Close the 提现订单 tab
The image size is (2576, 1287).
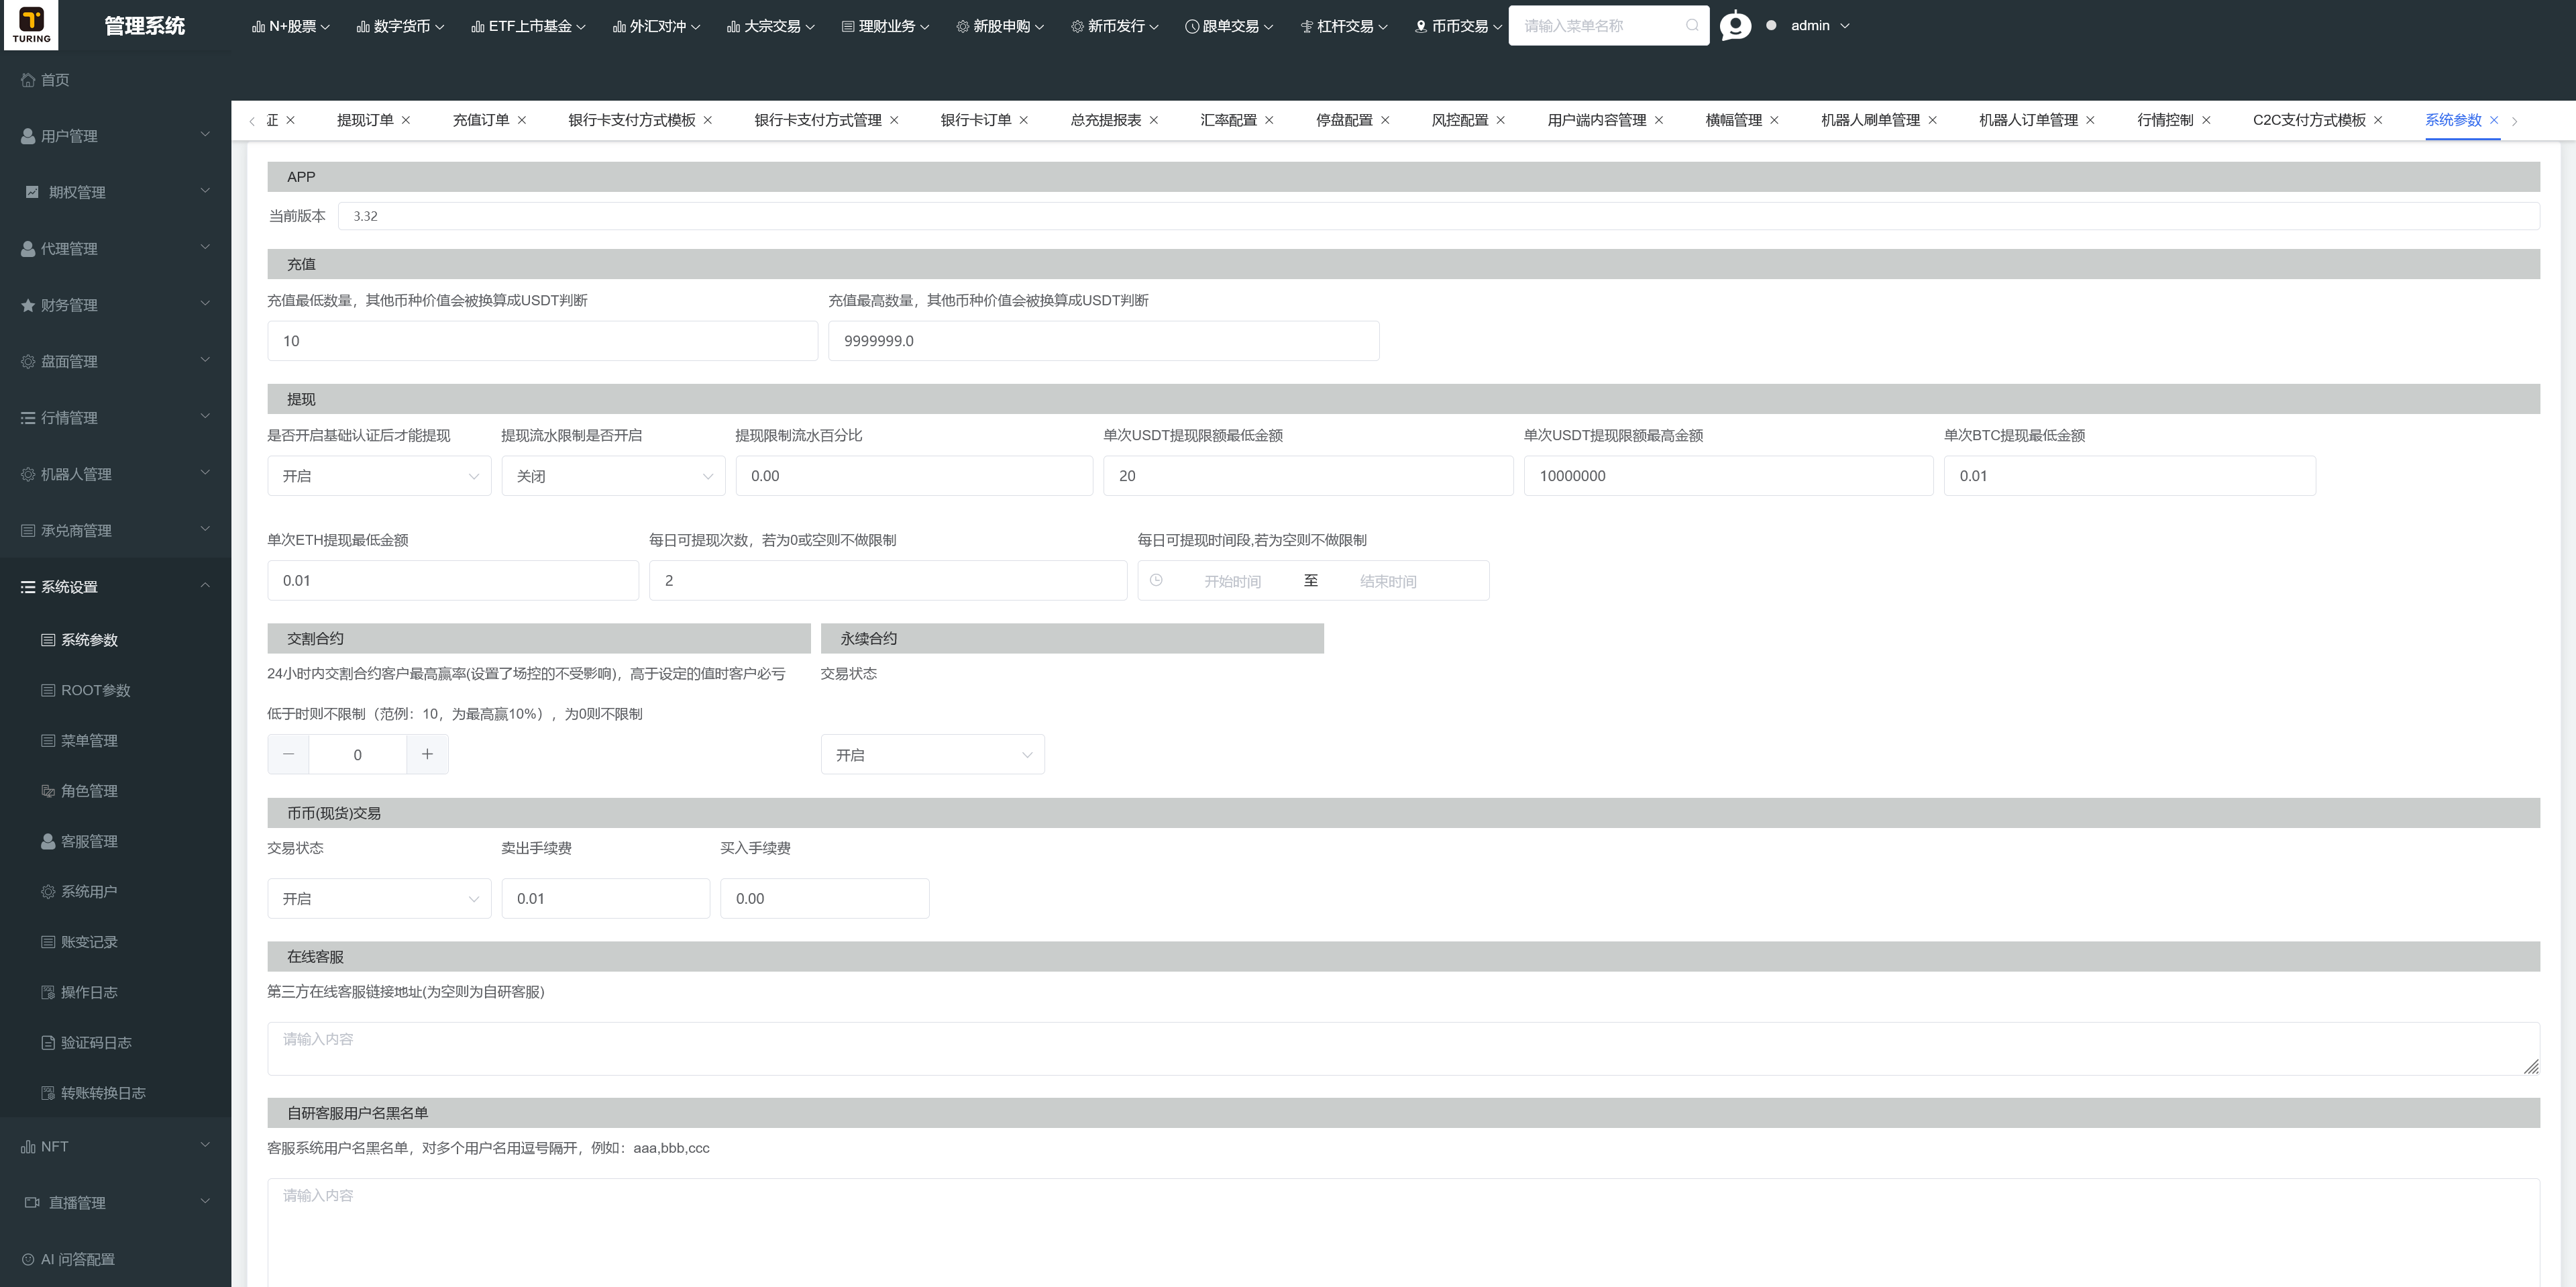[406, 120]
